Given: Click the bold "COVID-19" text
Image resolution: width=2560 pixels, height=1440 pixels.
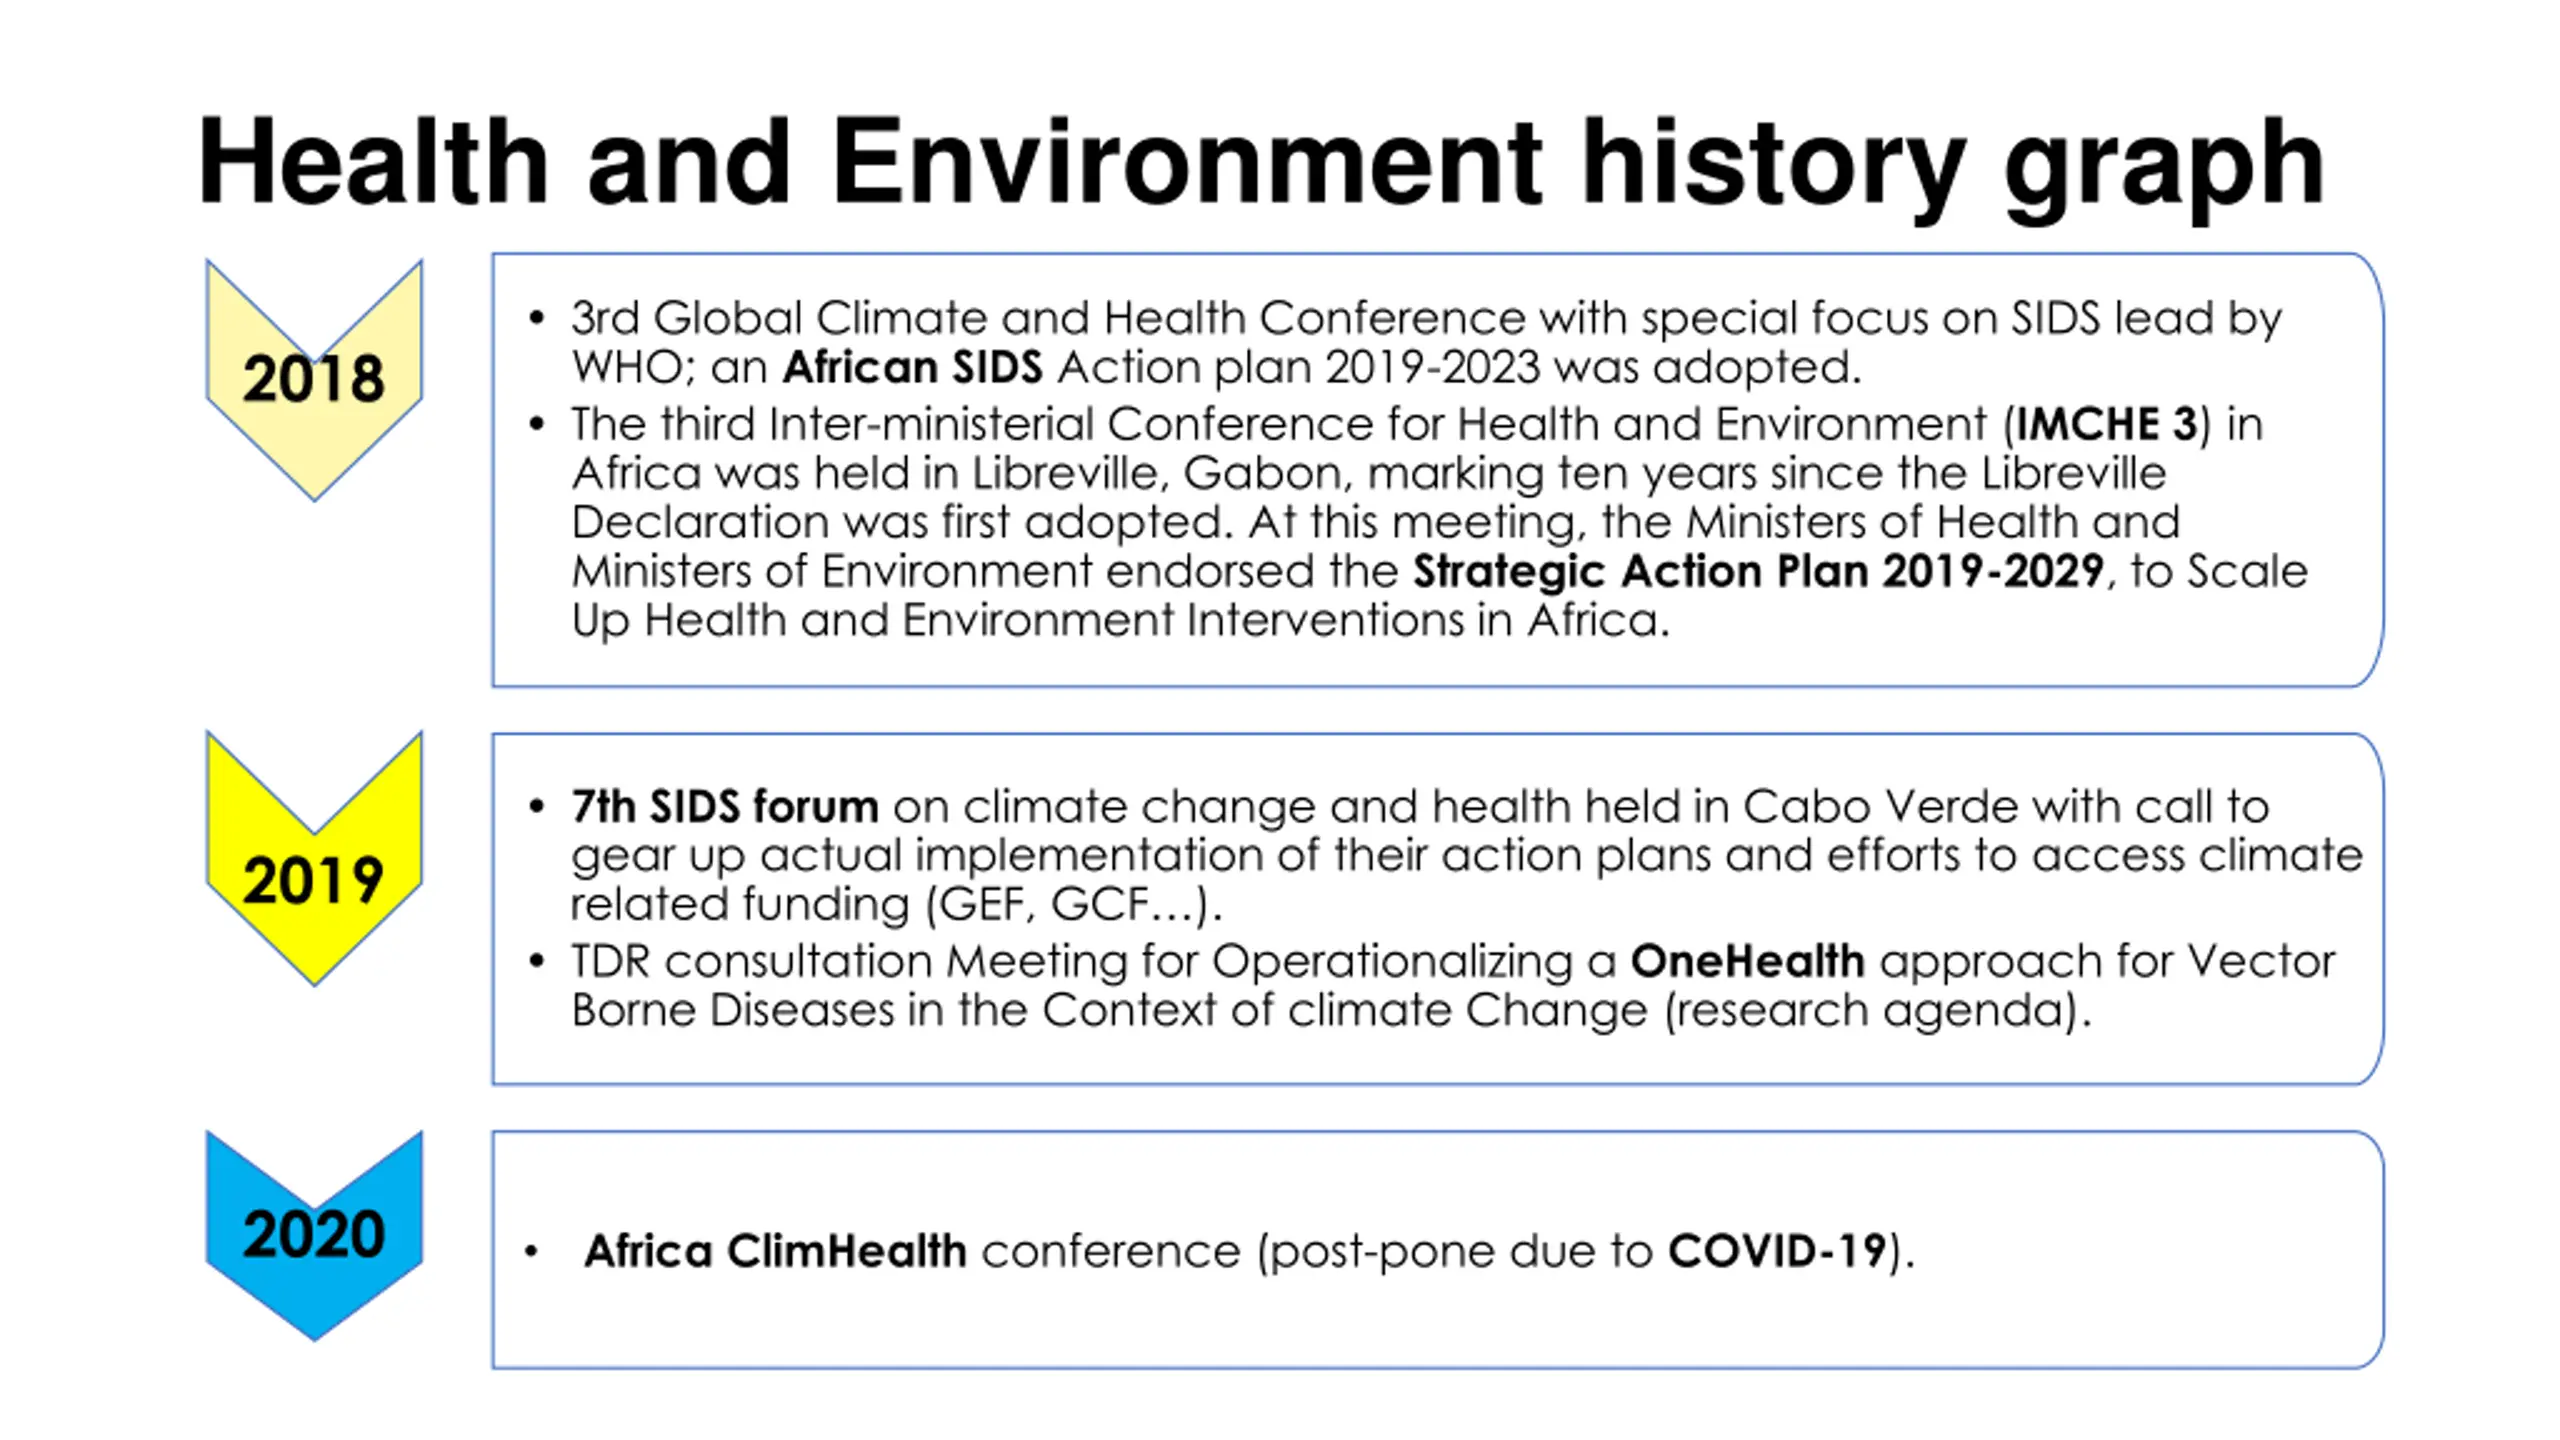Looking at the screenshot, I should (1777, 1251).
